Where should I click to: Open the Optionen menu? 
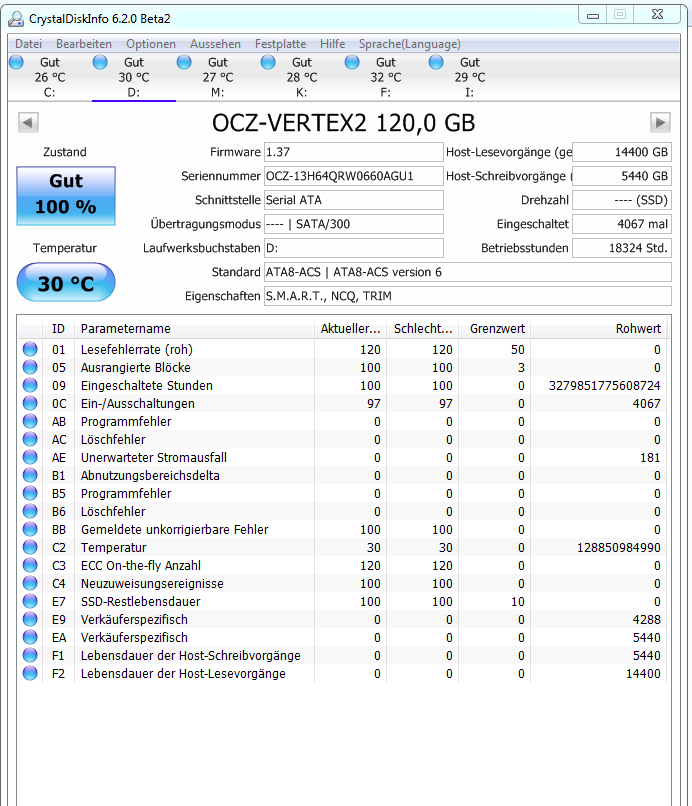151,44
